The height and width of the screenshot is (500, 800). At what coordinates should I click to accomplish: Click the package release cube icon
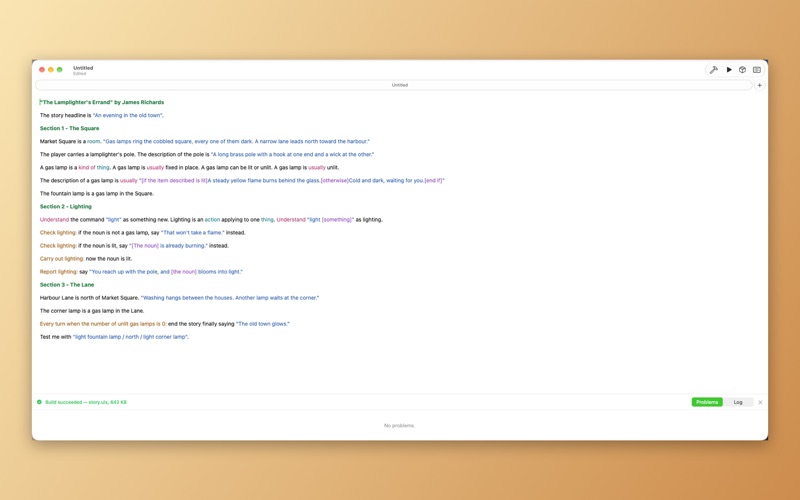(742, 70)
